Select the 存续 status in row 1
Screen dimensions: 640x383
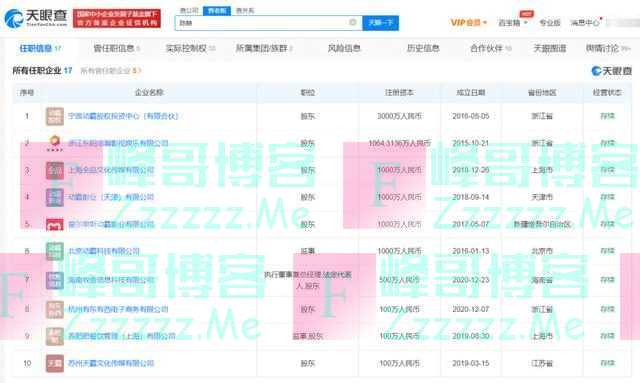[607, 116]
